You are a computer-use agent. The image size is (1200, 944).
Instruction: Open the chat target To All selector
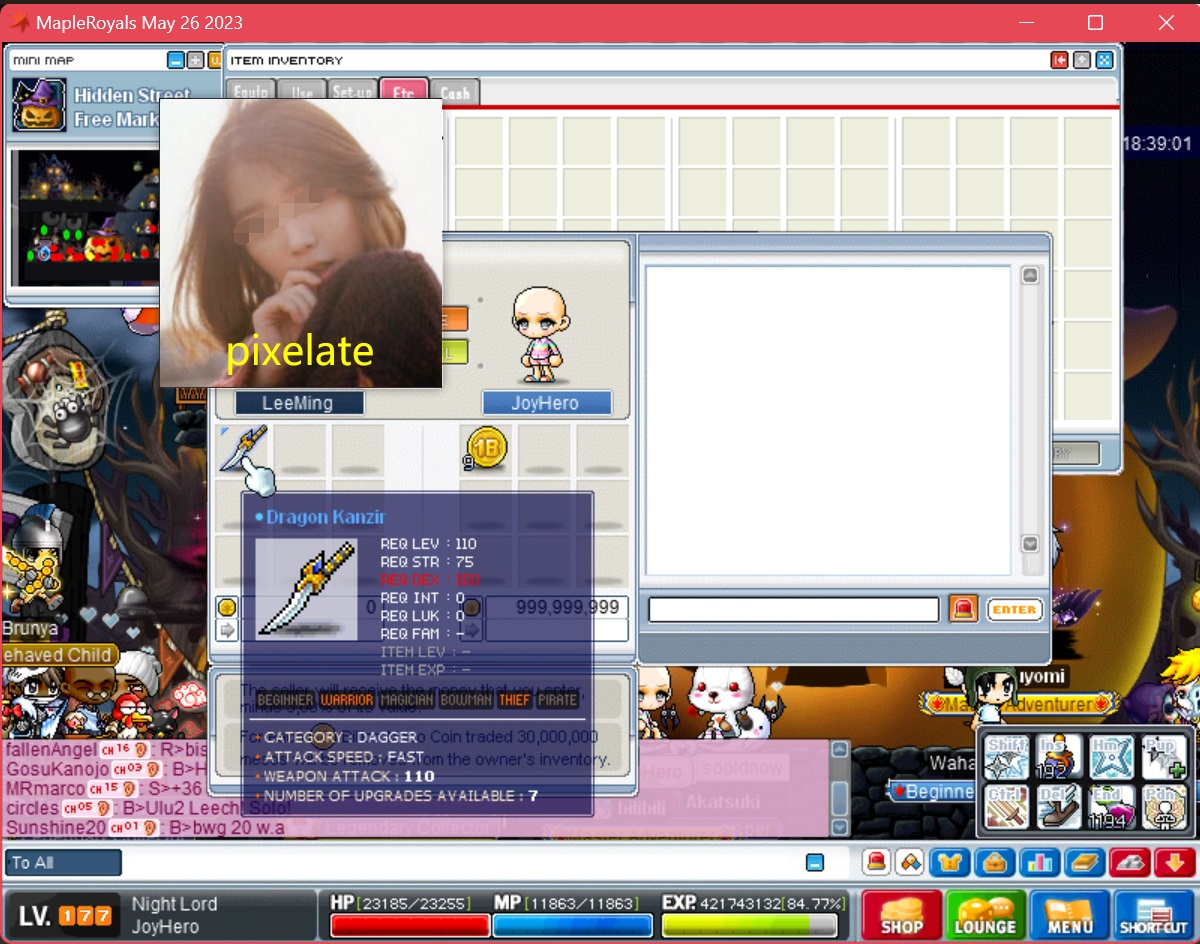click(63, 862)
